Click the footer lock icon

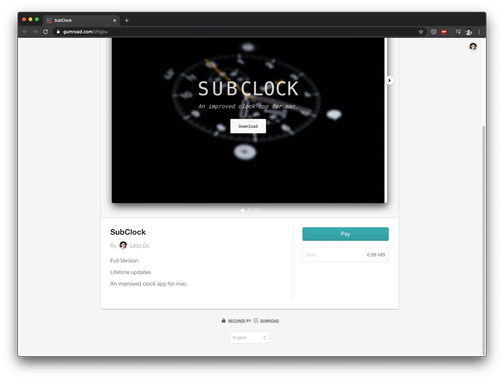pos(223,320)
